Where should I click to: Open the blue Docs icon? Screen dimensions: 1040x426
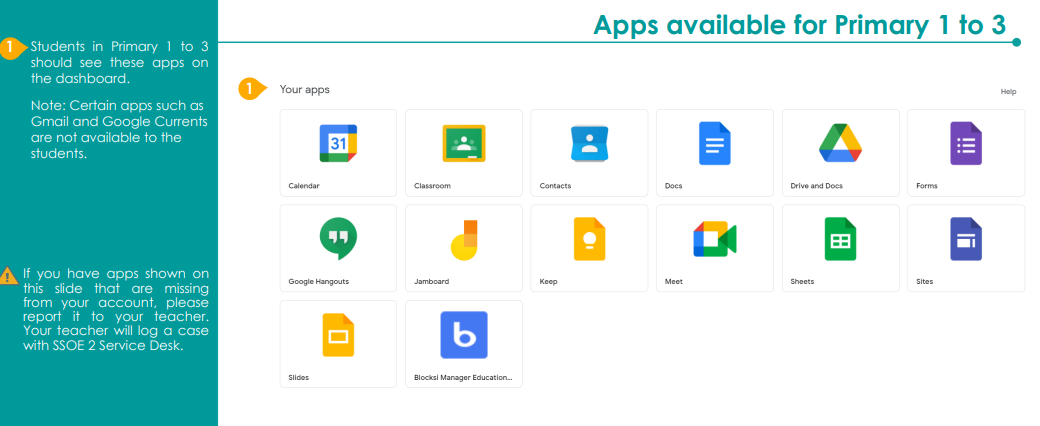point(714,143)
